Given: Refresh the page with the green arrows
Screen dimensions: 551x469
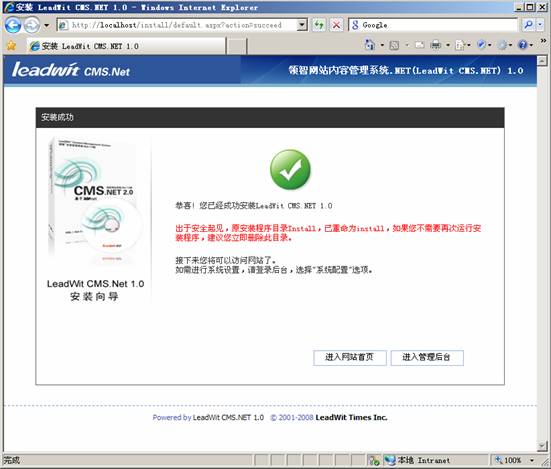Looking at the screenshot, I should point(319,25).
